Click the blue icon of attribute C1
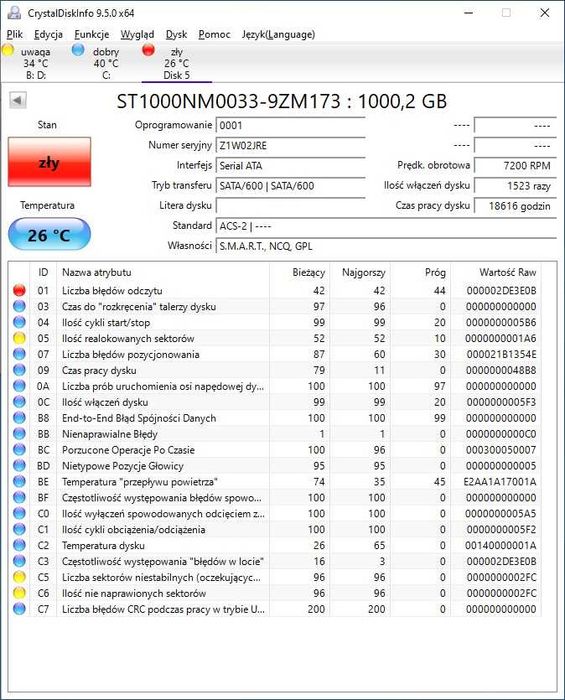The image size is (565, 700). point(19,529)
